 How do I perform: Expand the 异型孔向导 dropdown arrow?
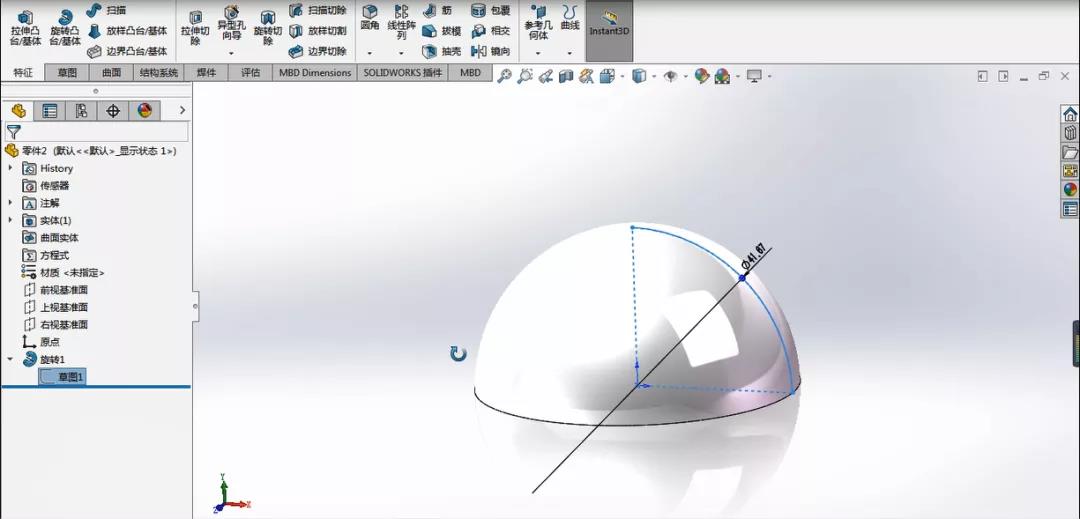click(231, 53)
